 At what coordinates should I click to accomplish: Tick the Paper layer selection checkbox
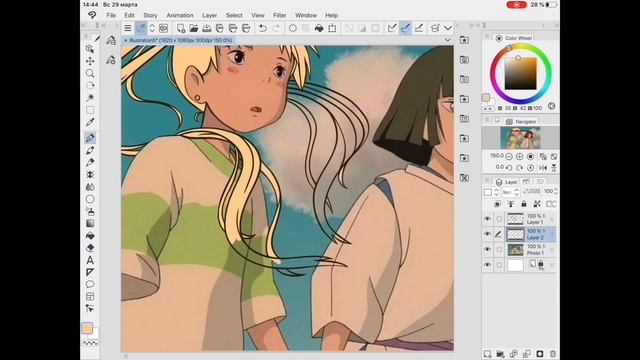coord(499,265)
